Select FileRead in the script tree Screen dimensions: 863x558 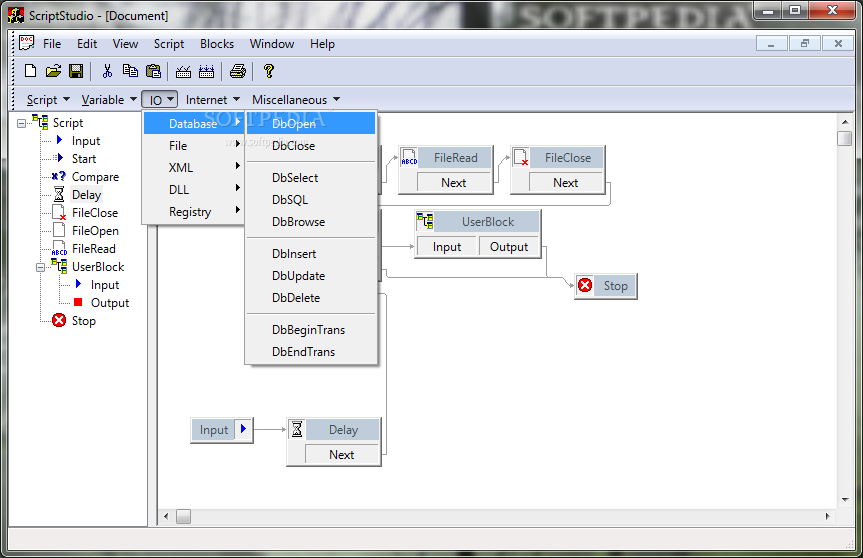coord(94,249)
